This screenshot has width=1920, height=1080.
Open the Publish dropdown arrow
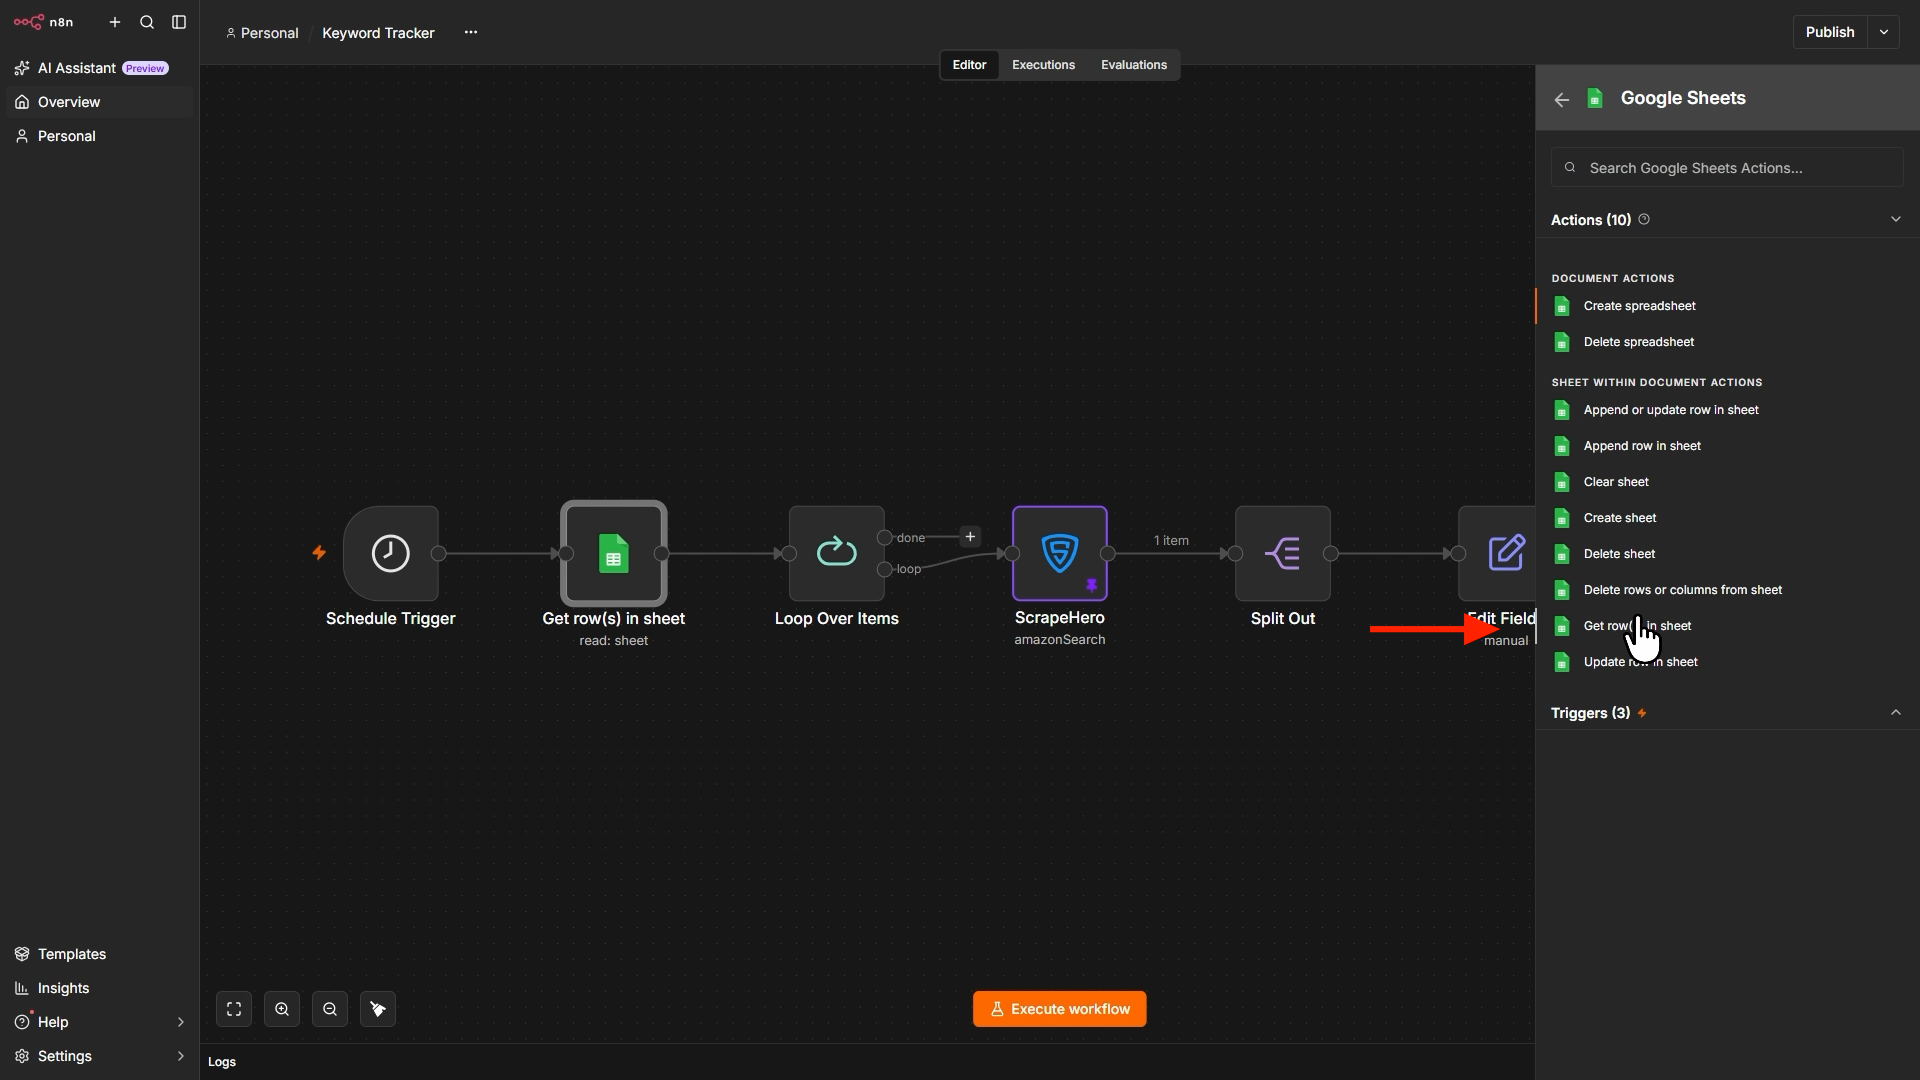1884,32
